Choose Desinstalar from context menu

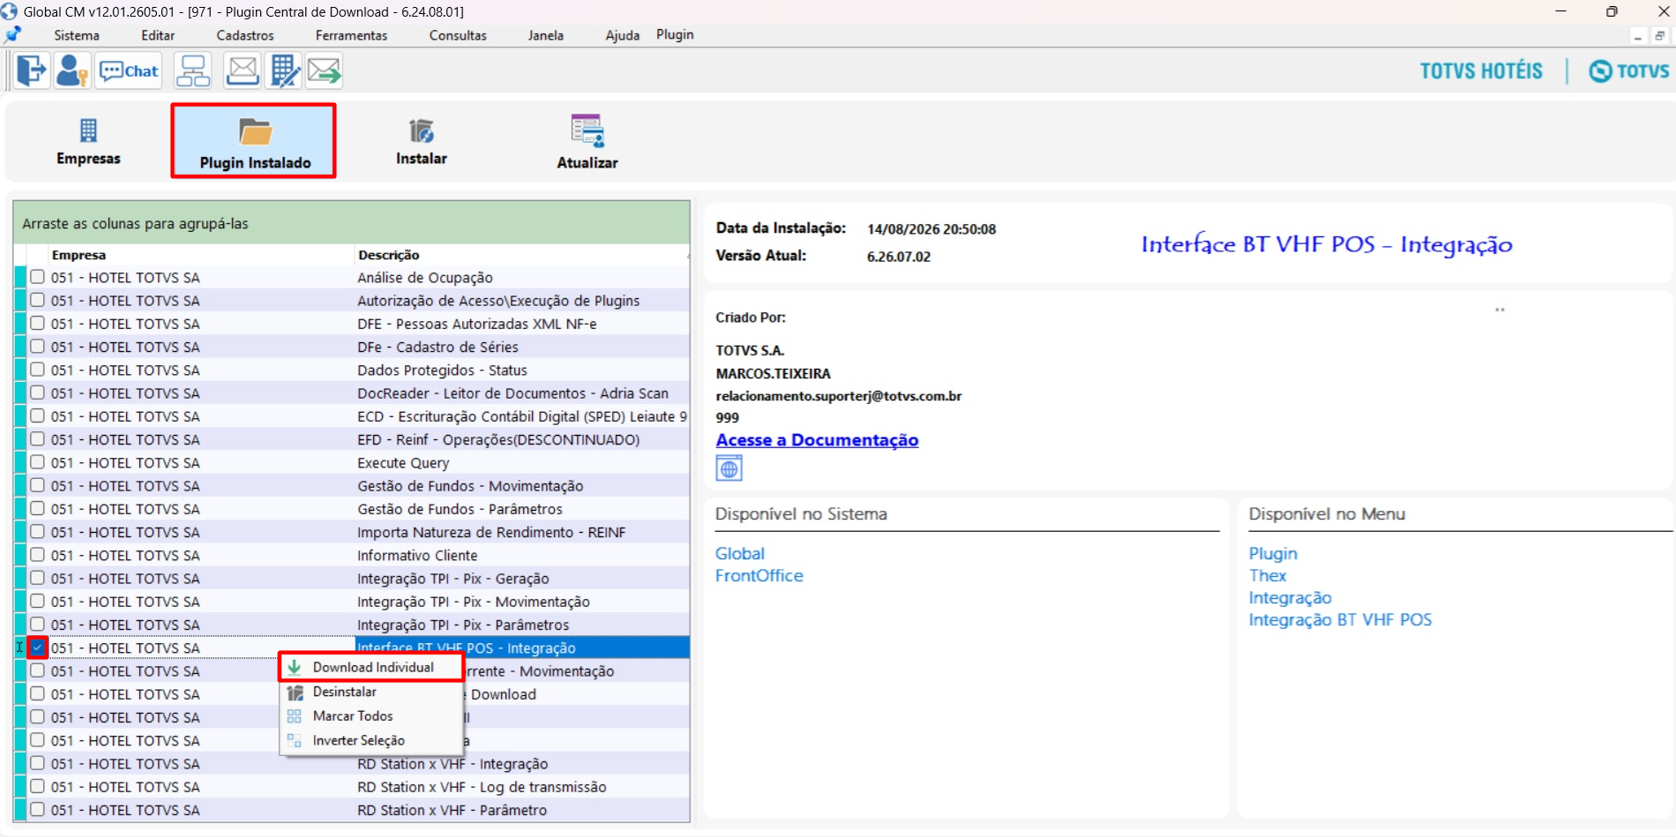[372, 692]
